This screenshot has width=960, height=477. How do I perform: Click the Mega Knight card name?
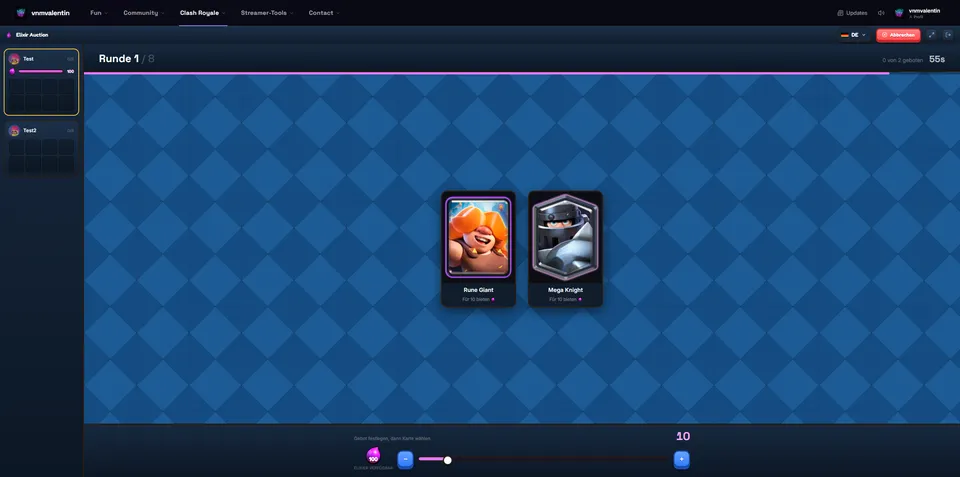pyautogui.click(x=565, y=290)
